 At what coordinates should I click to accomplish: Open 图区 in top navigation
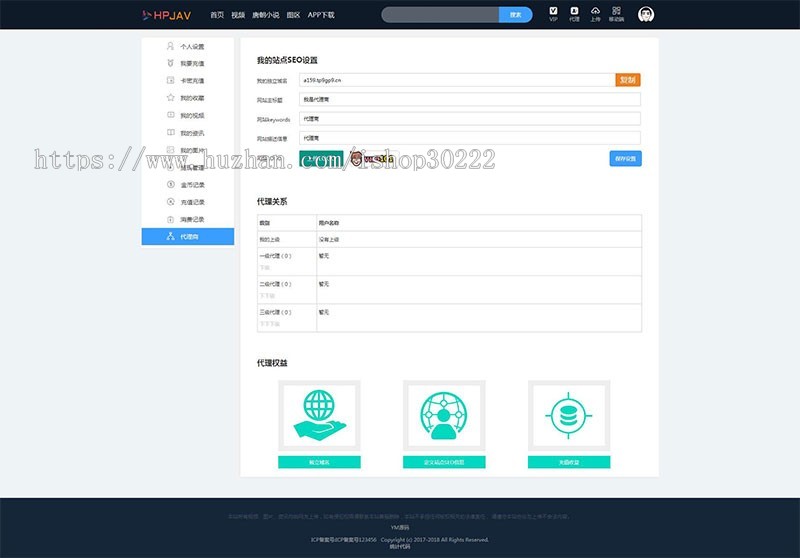(293, 15)
